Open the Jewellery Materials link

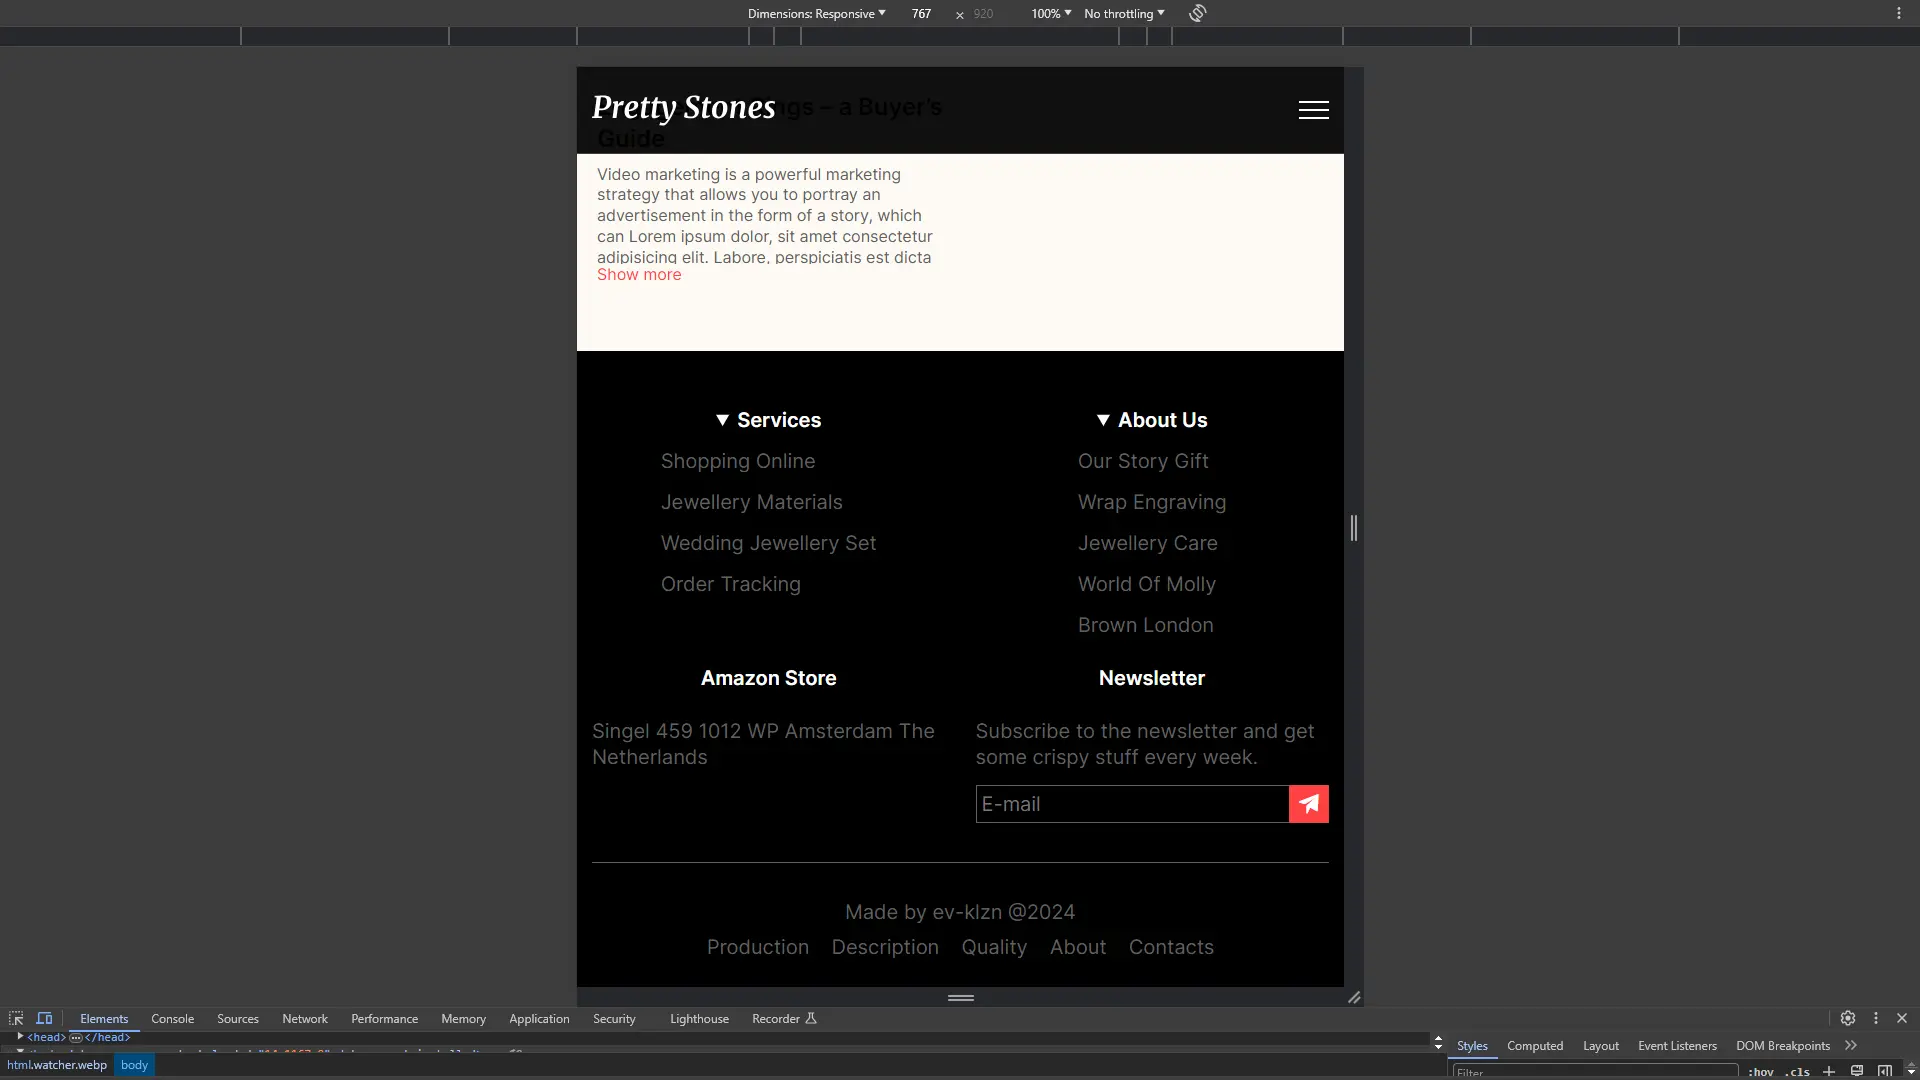click(x=752, y=502)
